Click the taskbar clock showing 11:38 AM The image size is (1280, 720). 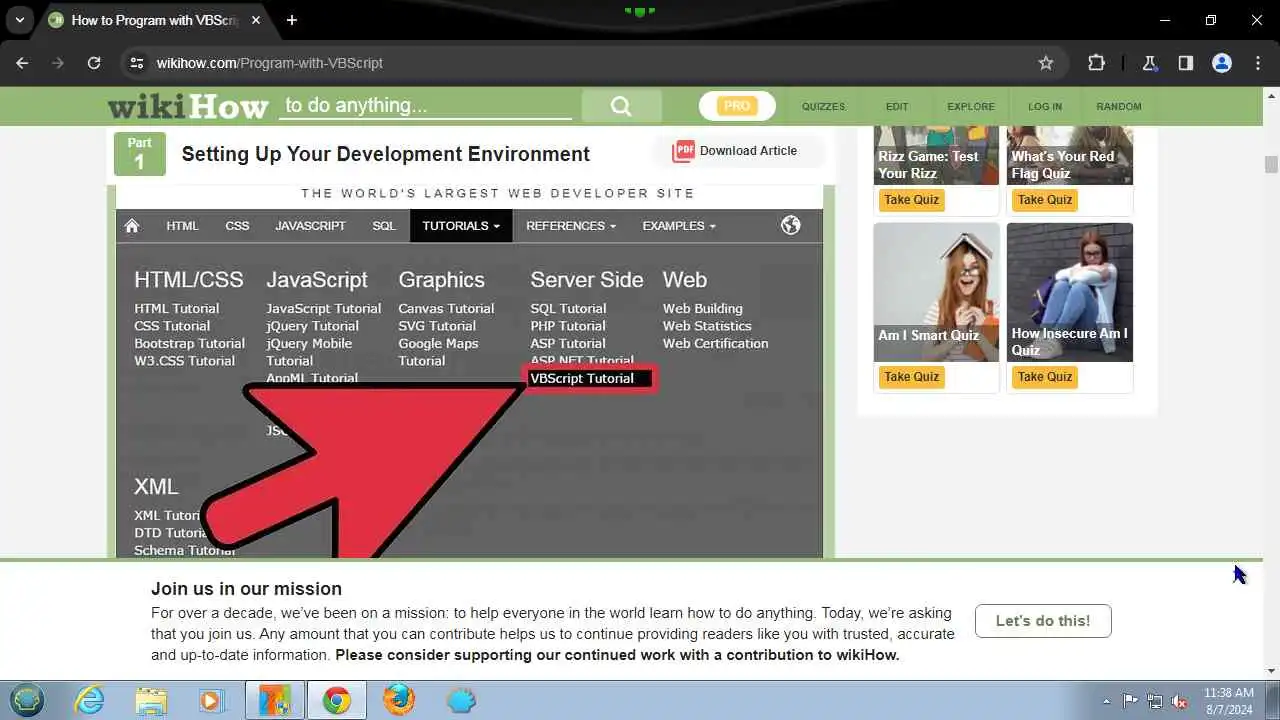[x=1229, y=700]
